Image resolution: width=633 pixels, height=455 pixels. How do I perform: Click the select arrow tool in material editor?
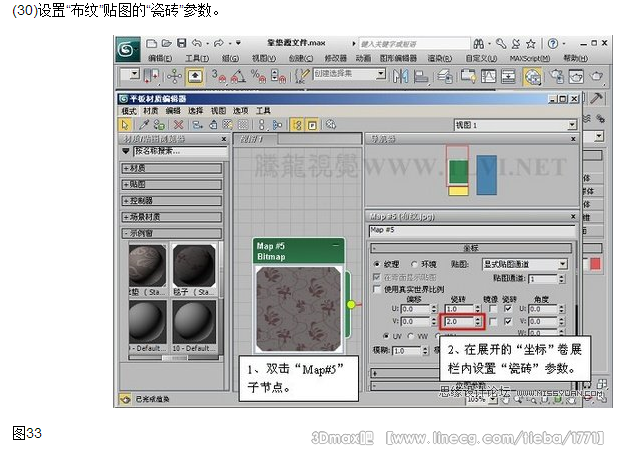point(124,124)
